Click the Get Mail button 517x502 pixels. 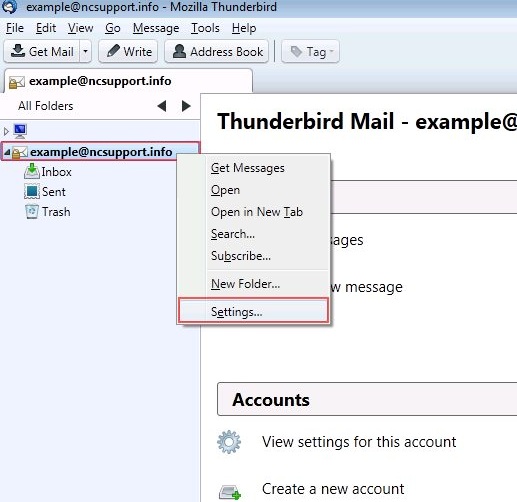point(42,52)
